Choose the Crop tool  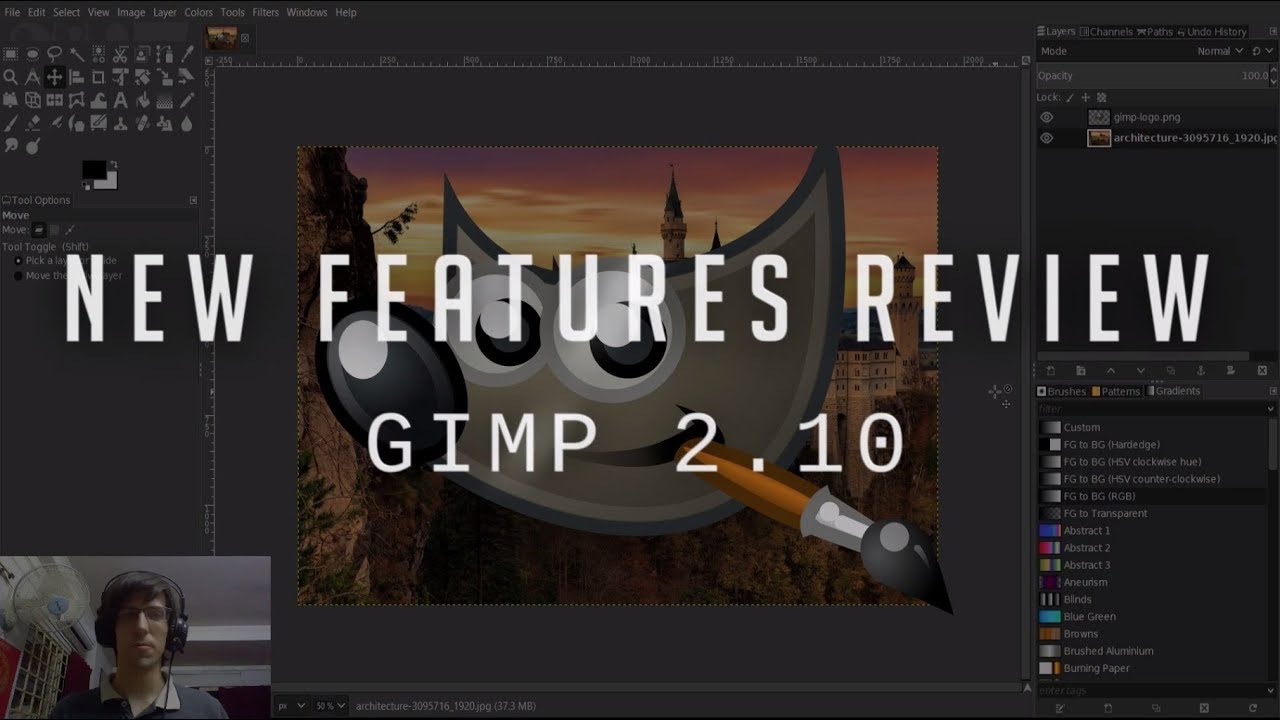[x=99, y=77]
